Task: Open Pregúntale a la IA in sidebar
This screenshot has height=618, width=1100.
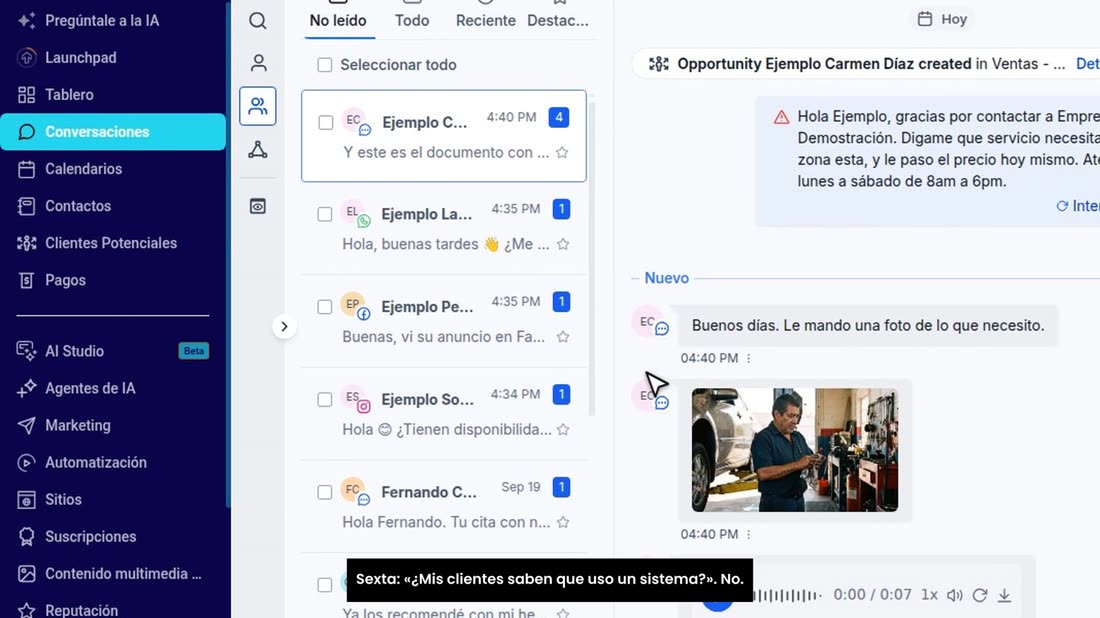Action: (102, 20)
